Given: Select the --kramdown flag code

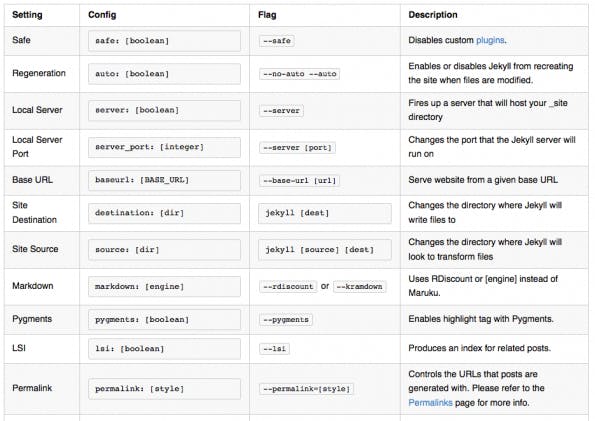Looking at the screenshot, I should (359, 287).
